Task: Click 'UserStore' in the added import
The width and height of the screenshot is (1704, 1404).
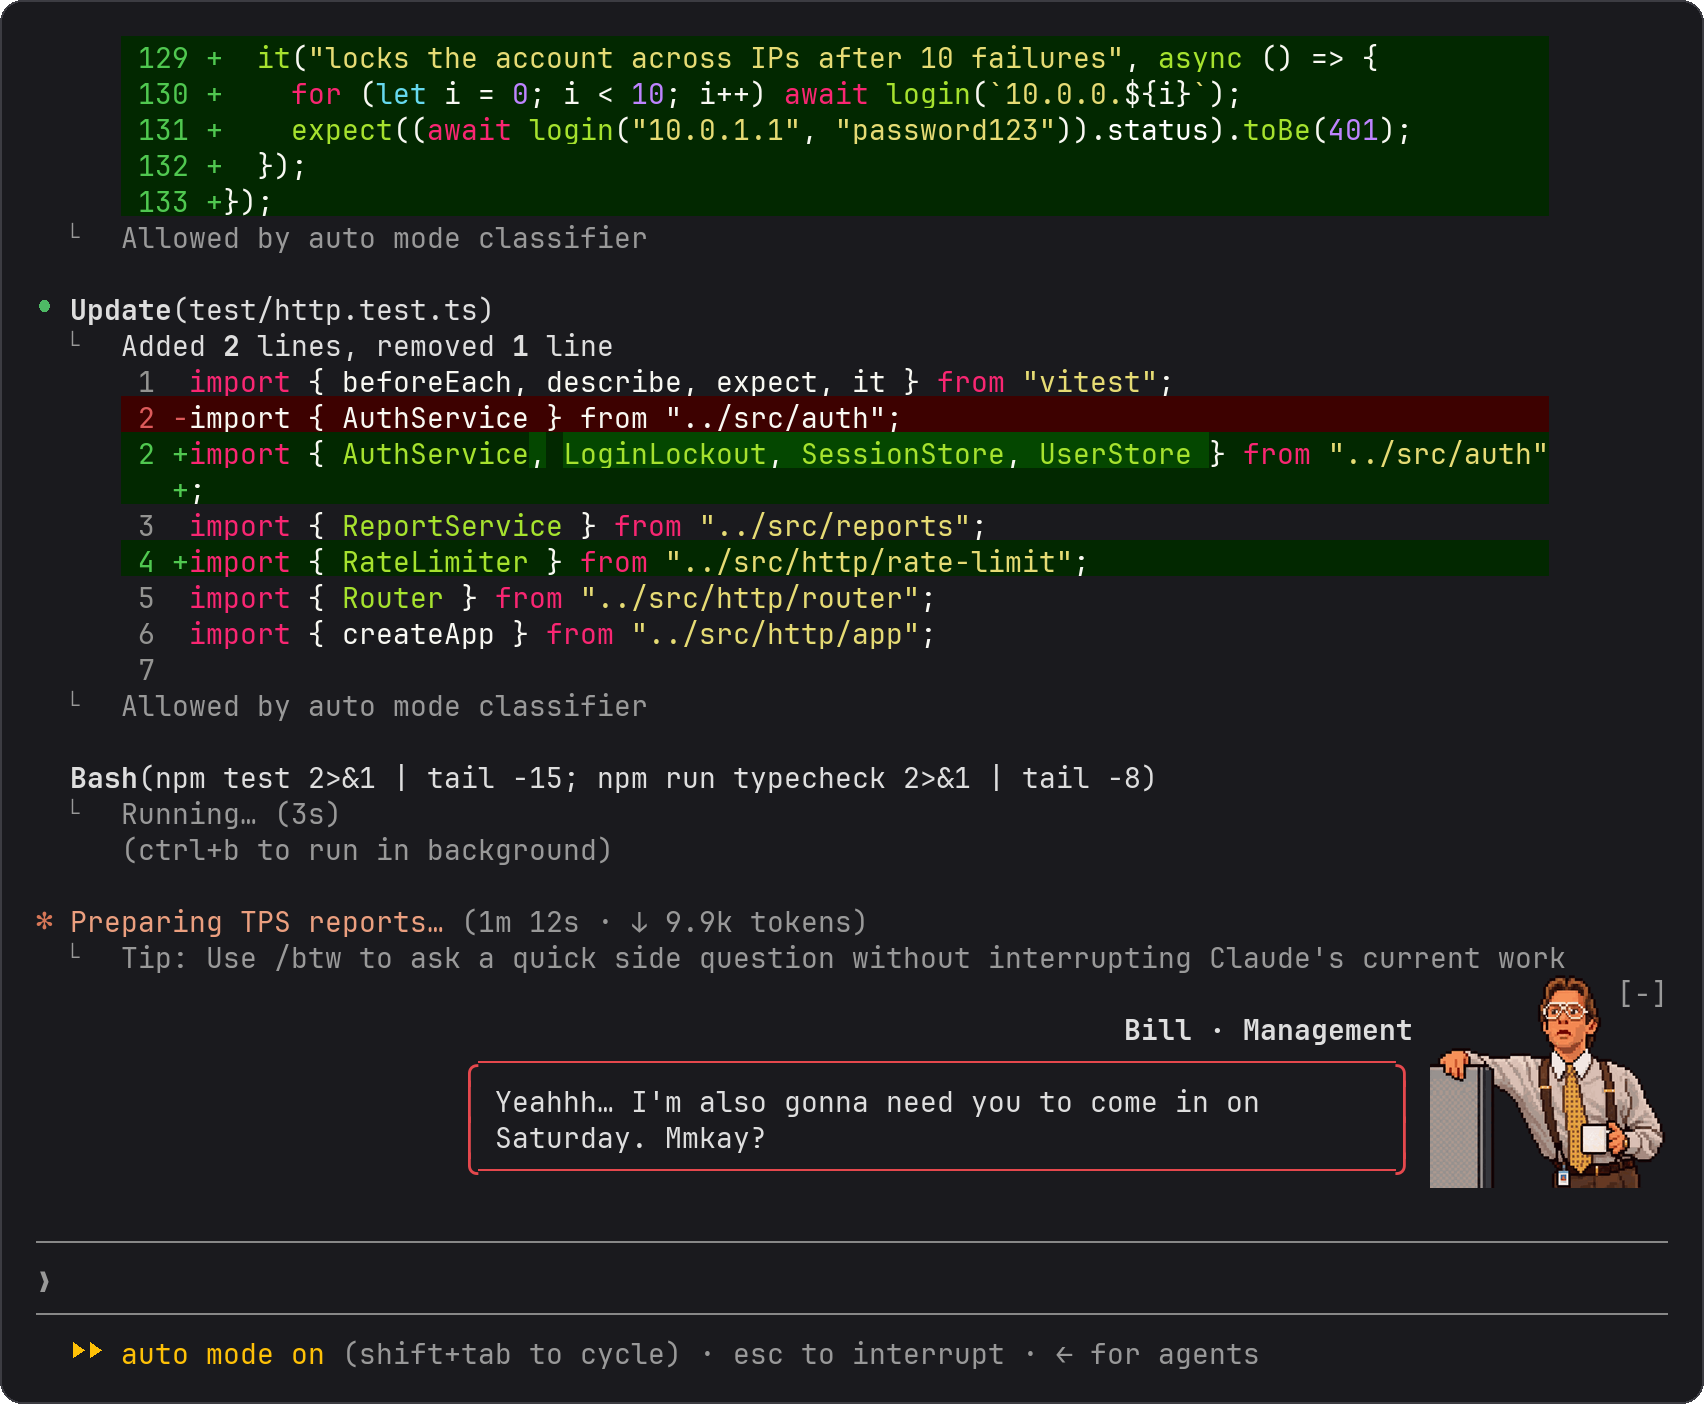Action: point(1115,454)
